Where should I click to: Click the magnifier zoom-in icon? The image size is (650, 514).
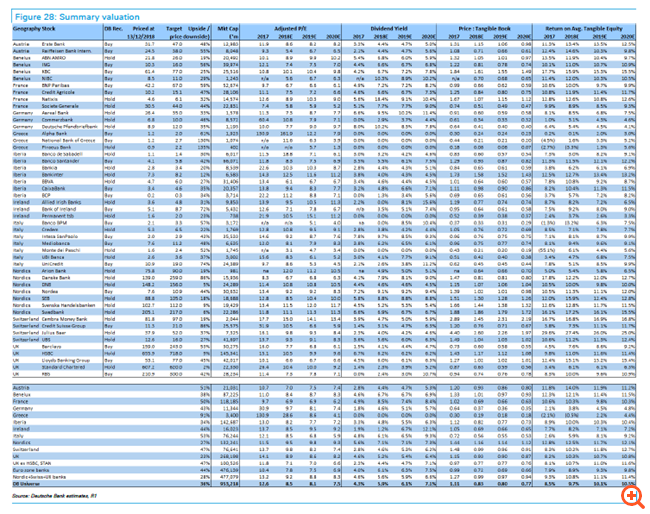point(632,496)
